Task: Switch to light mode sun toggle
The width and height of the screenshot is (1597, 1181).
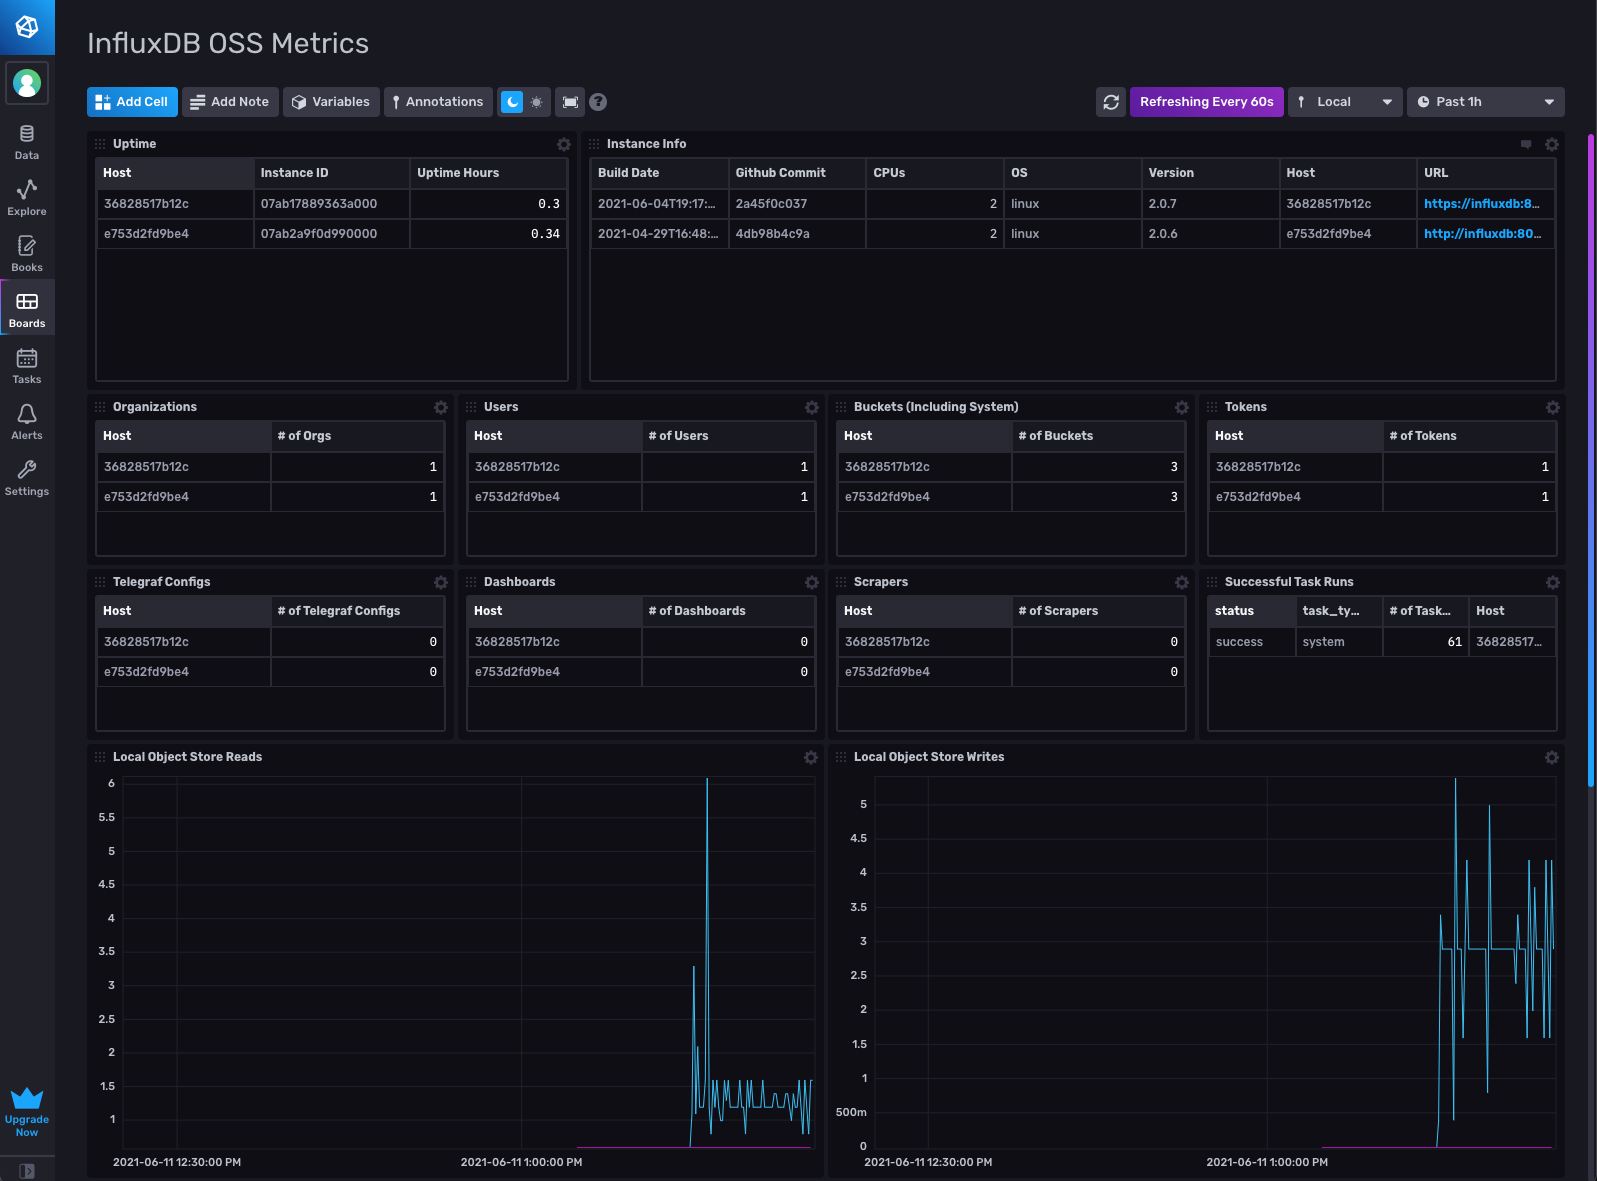Action: pyautogui.click(x=537, y=102)
